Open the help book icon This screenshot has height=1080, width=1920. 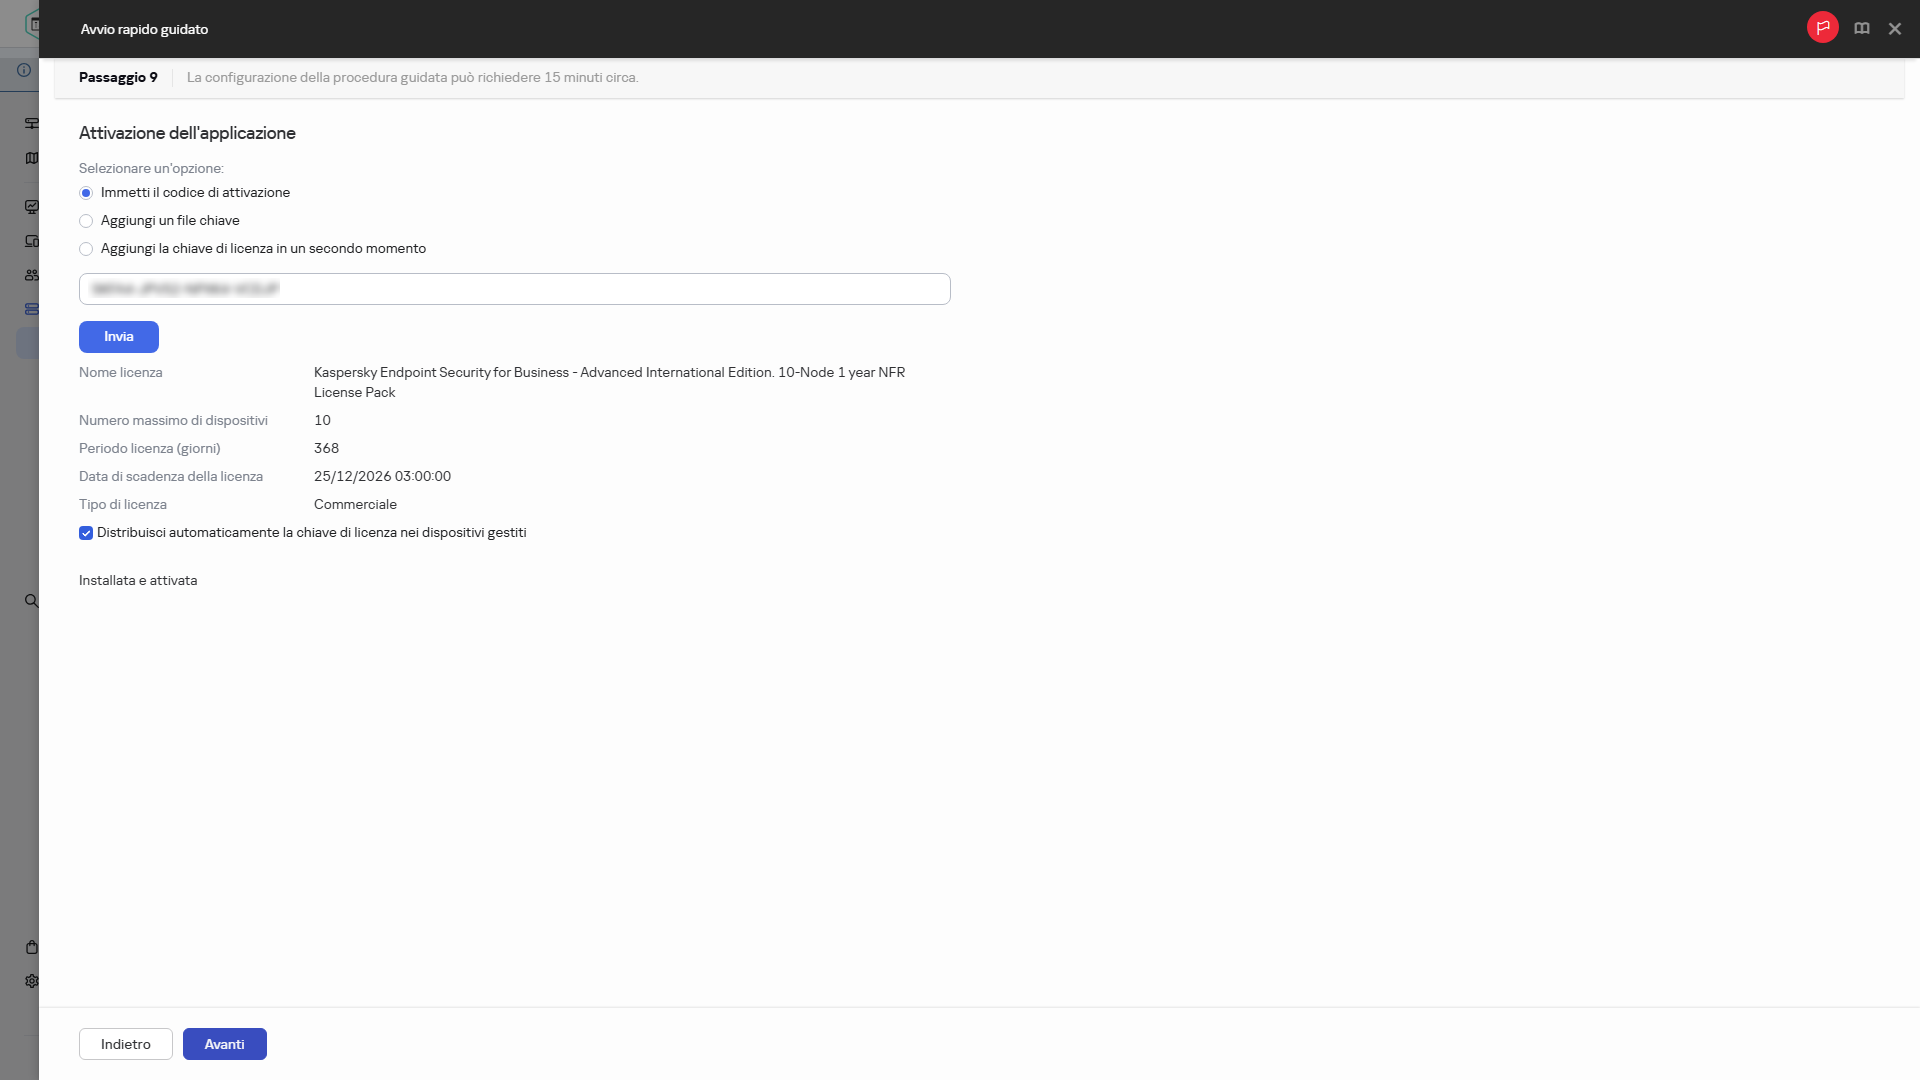(1861, 29)
